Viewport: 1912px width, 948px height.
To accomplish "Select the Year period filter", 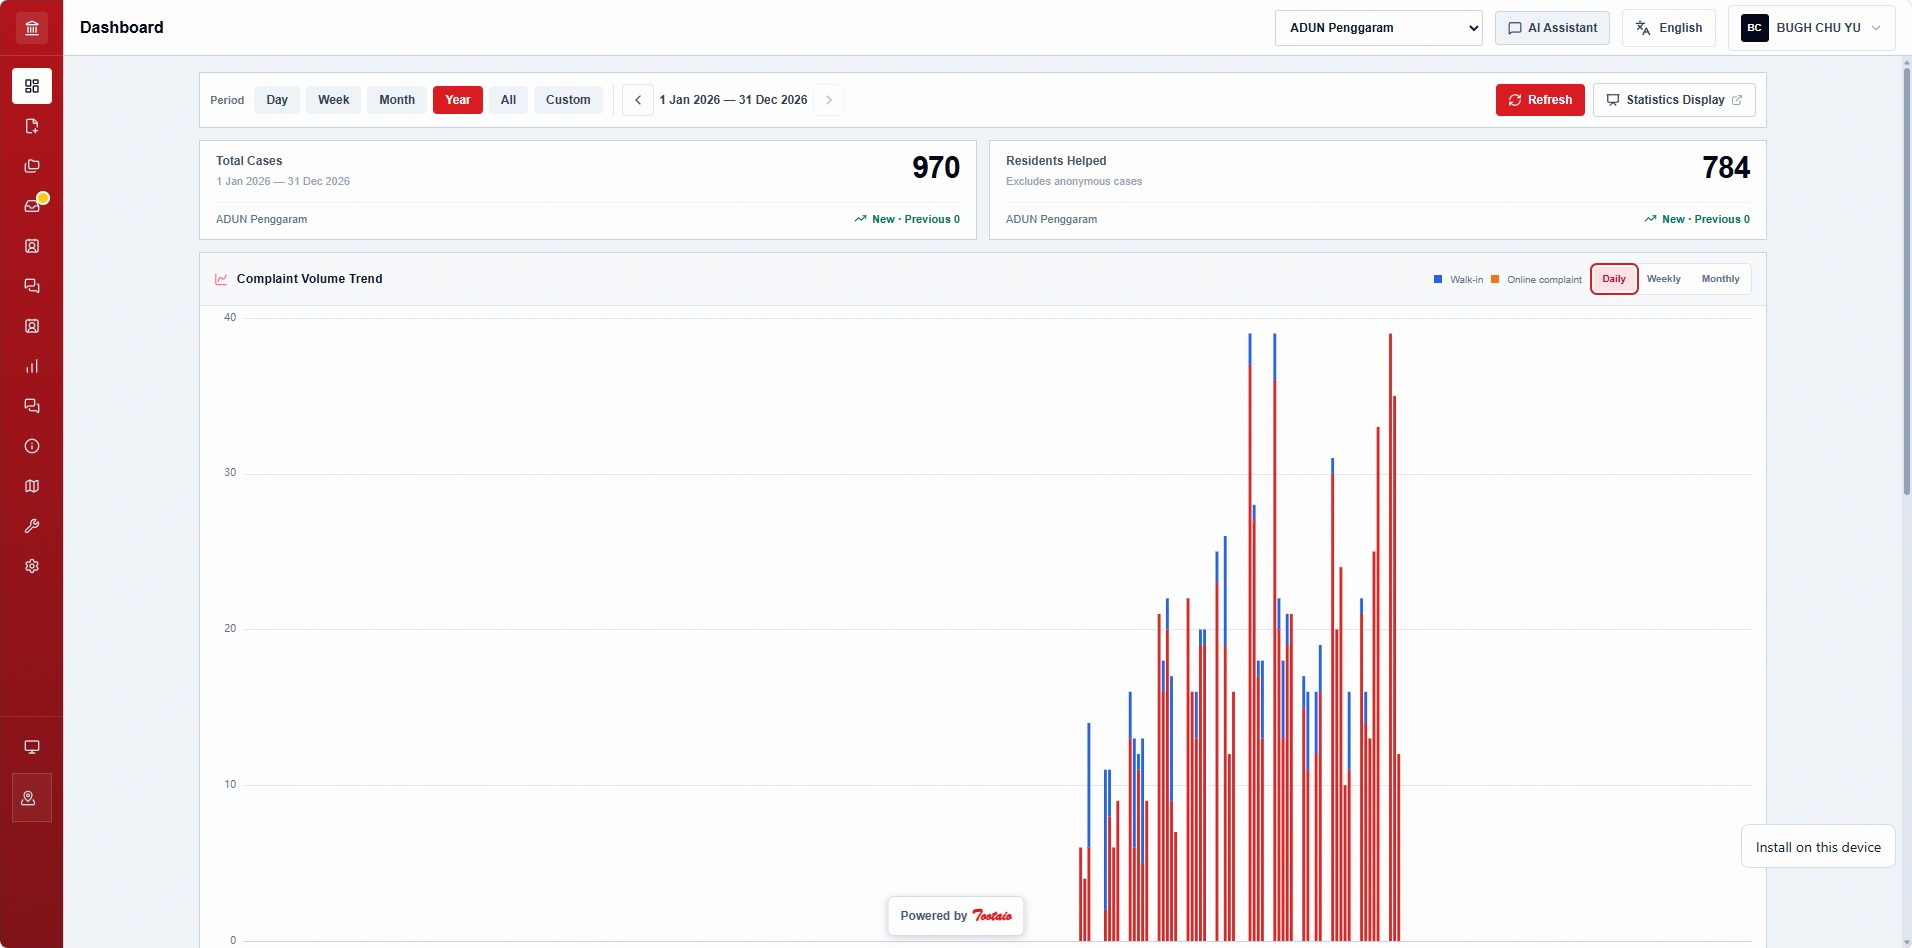I will [458, 100].
